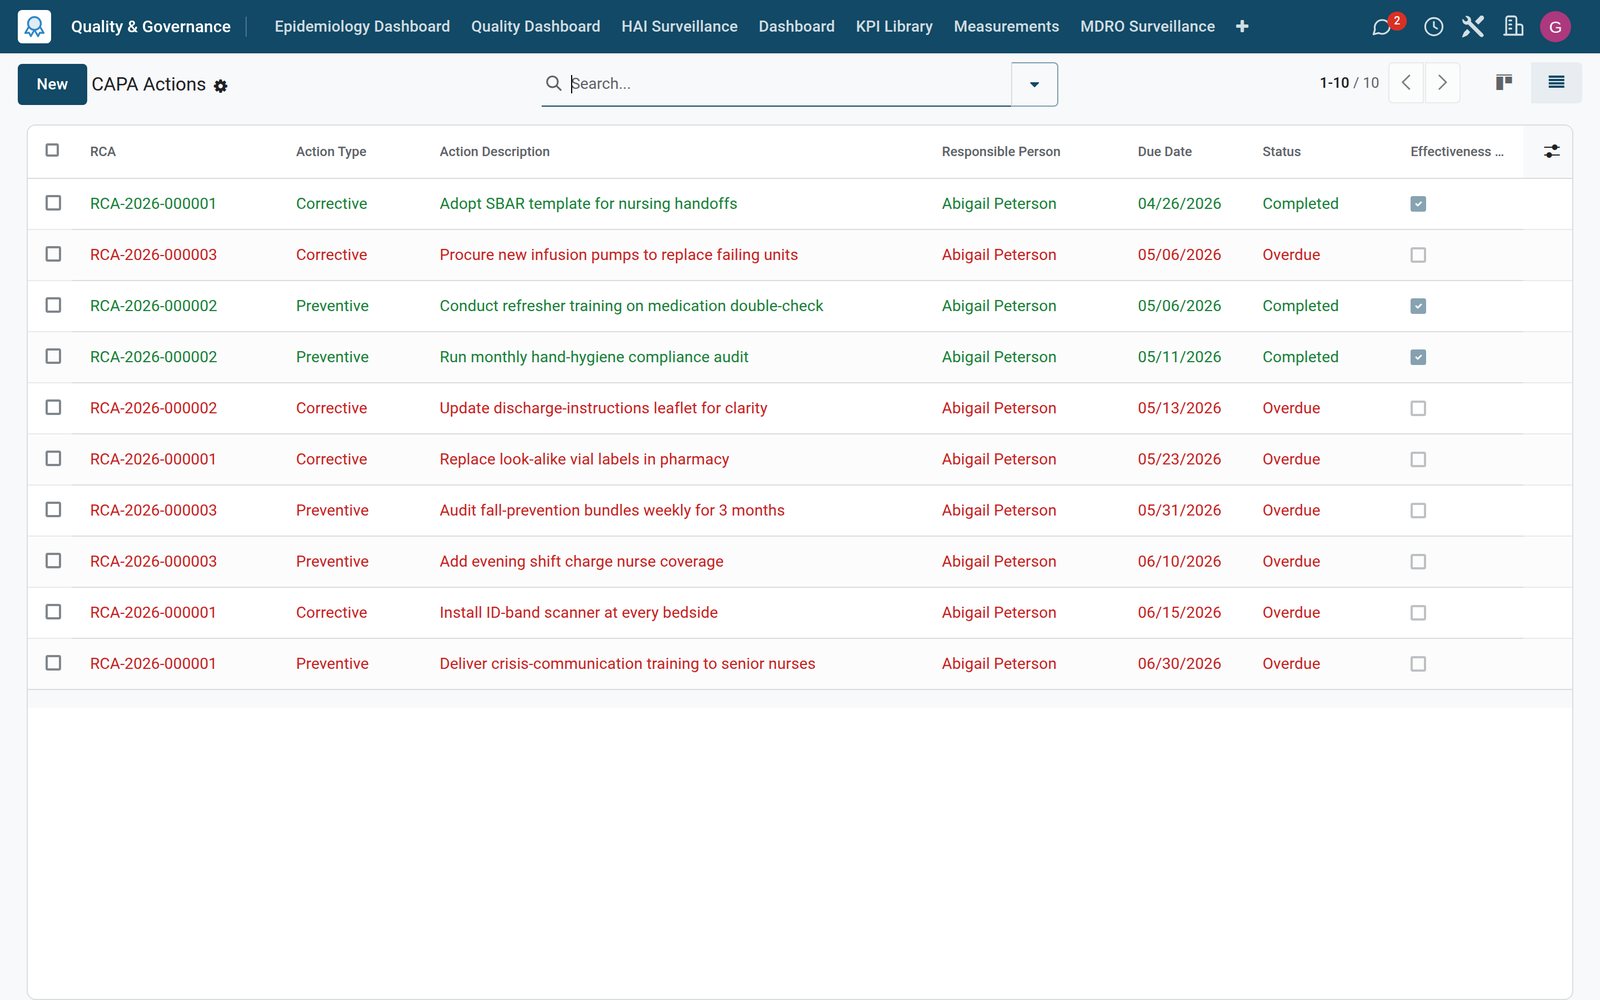The image size is (1600, 1000).
Task: Click the search magnifier icon
Action: (x=553, y=83)
